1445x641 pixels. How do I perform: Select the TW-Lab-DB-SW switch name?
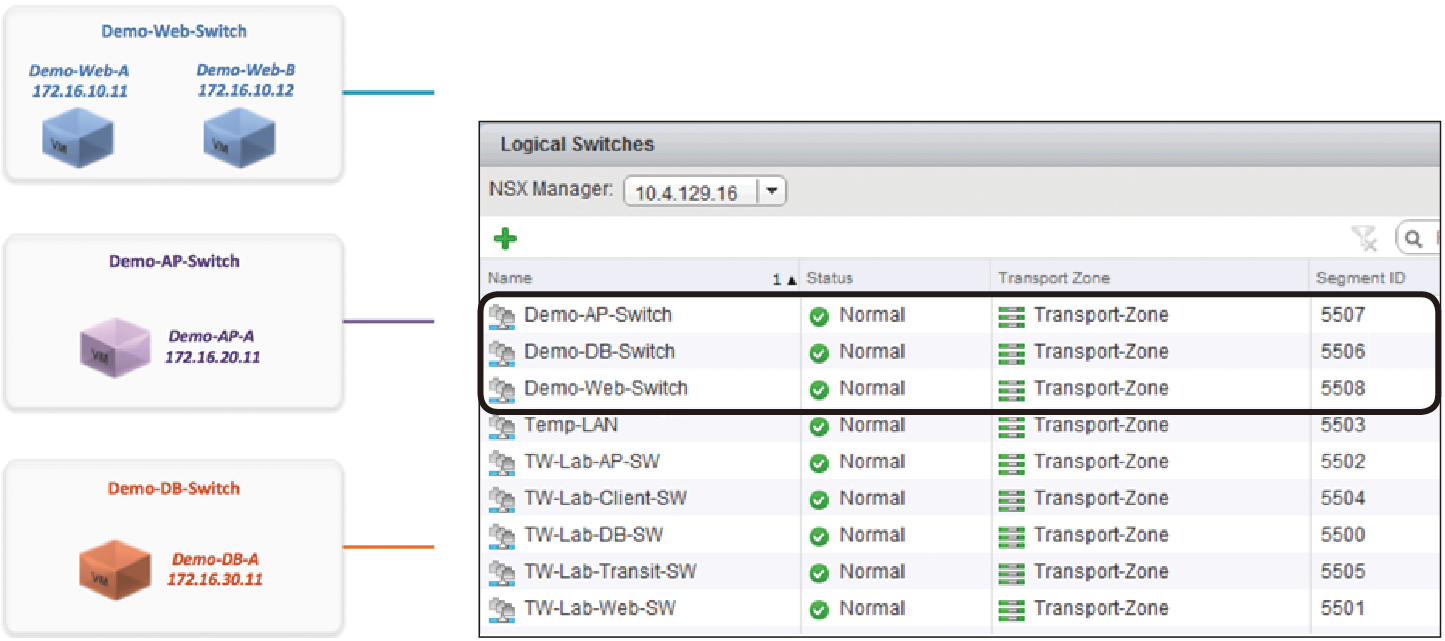pos(593,535)
